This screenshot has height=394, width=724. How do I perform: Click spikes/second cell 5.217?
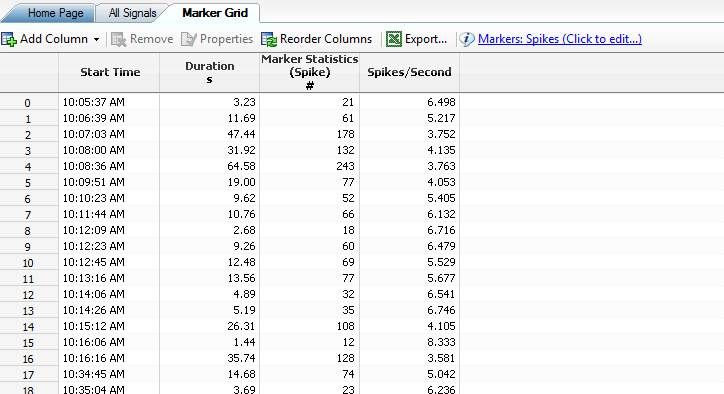click(441, 118)
